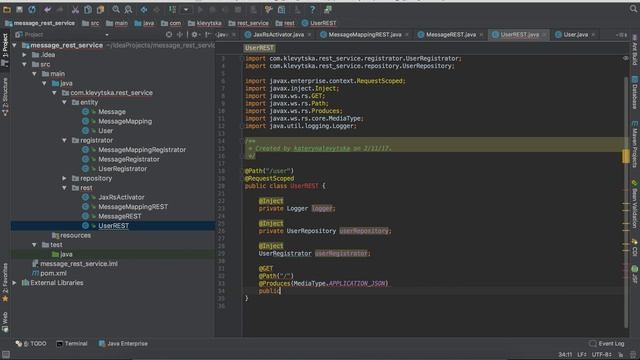This screenshot has height=360, width=640.
Task: Click the Replace toolbar icon
Action: 128,9
